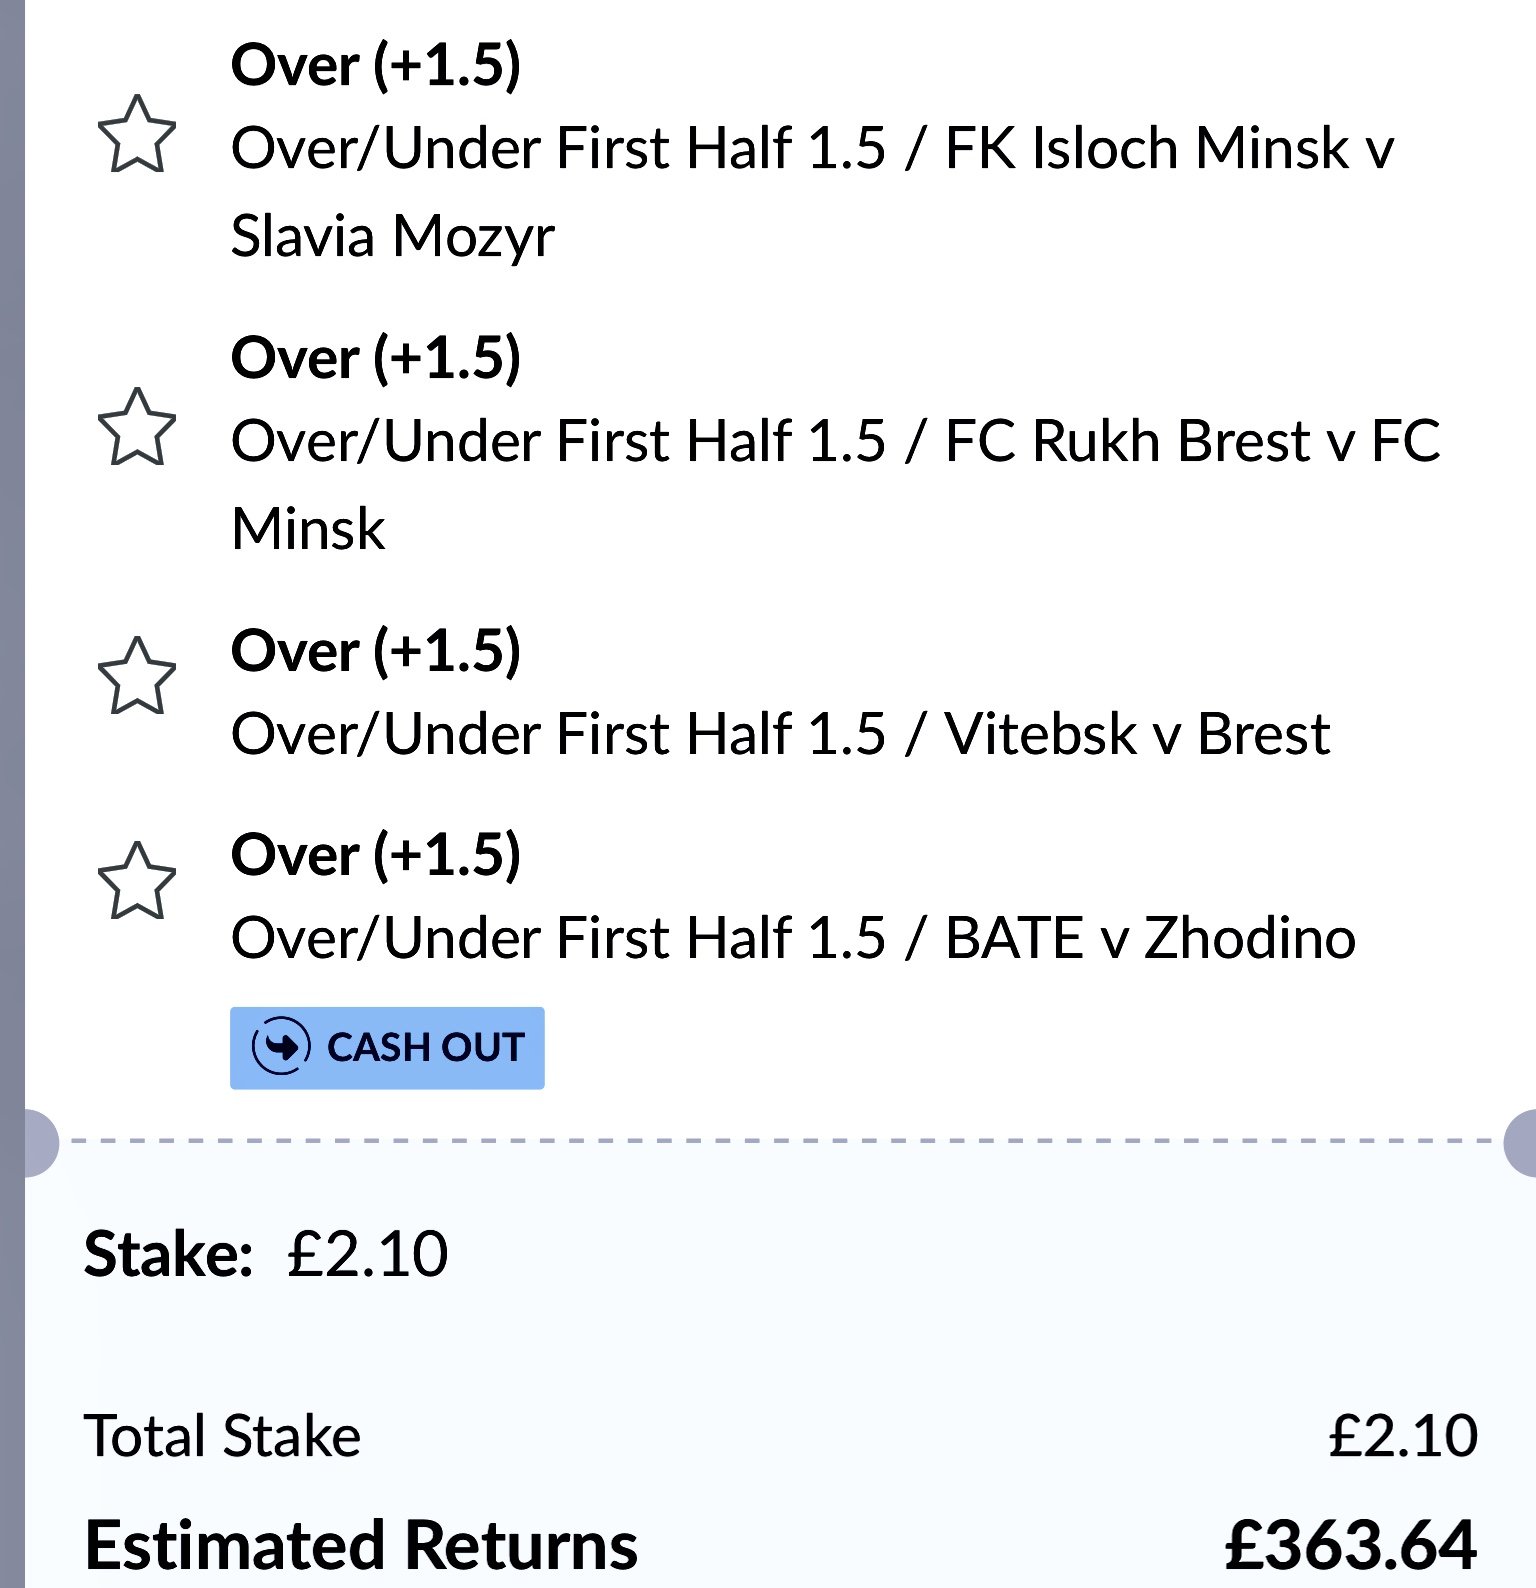The image size is (1536, 1588).
Task: Tap the circular arrow icon in Cash Out
Action: click(x=281, y=1047)
